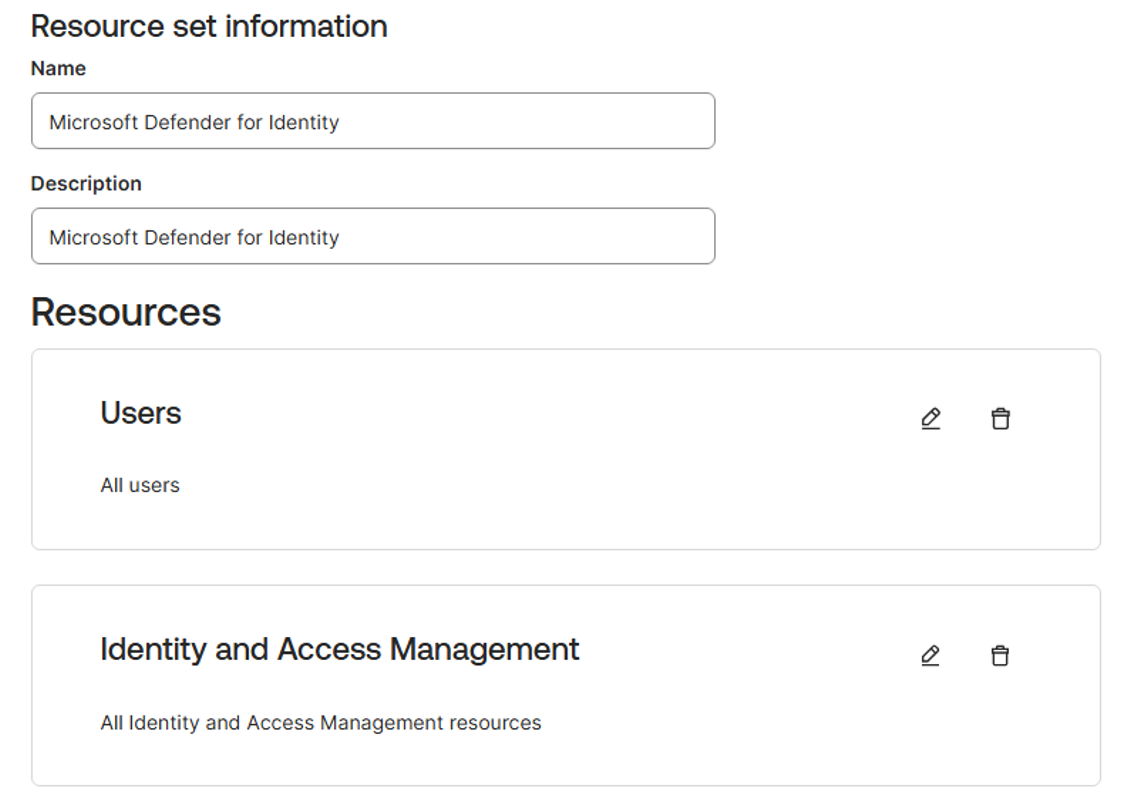
Task: Click the All Identity and Access Management resources text
Action: [x=320, y=722]
